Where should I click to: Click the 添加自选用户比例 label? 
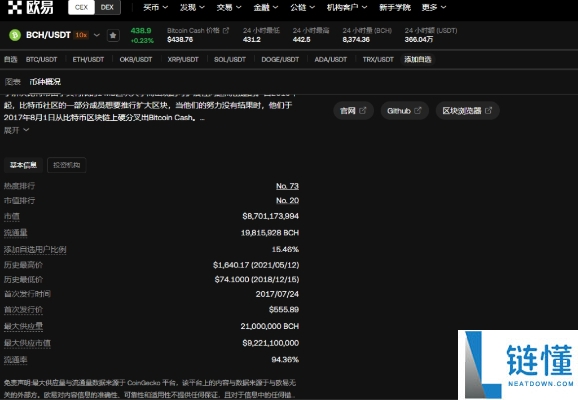[35, 250]
